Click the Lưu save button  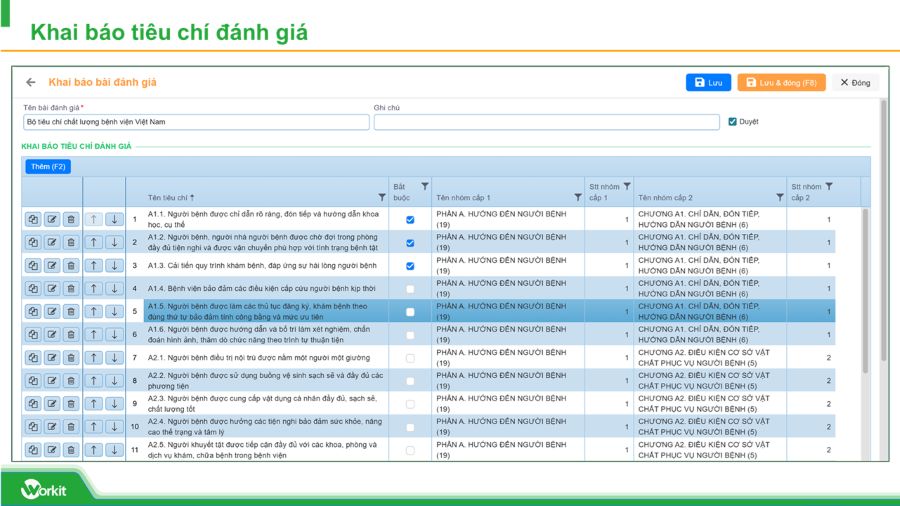click(708, 83)
